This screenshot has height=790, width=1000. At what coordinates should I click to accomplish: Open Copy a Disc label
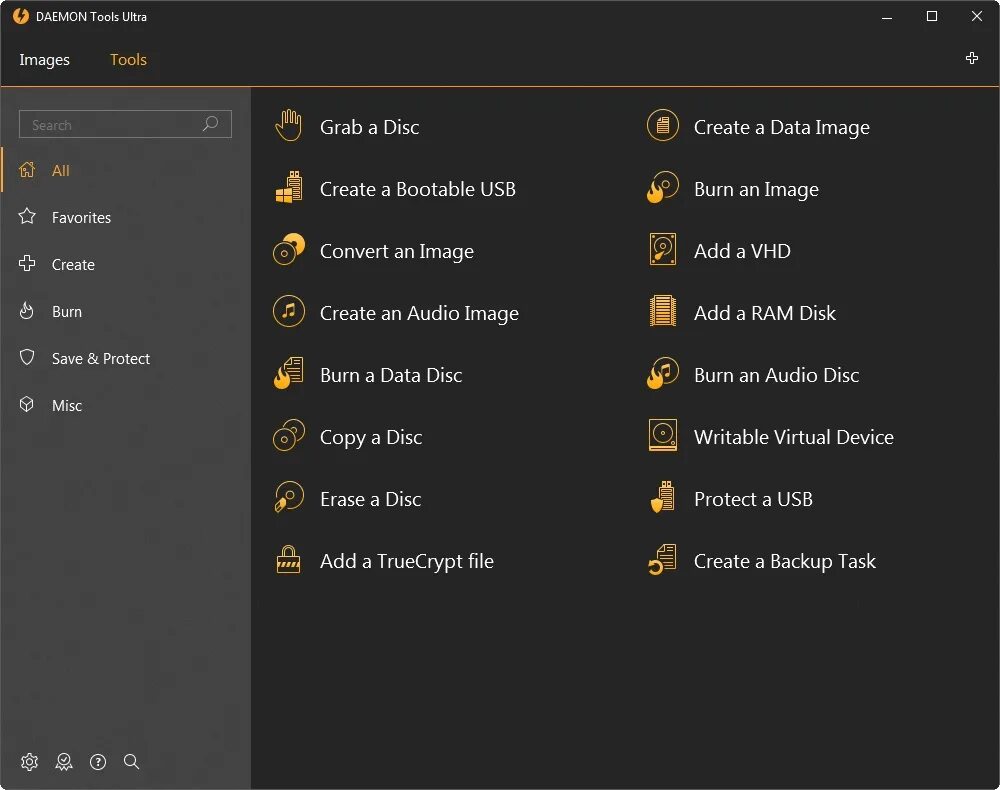point(371,437)
